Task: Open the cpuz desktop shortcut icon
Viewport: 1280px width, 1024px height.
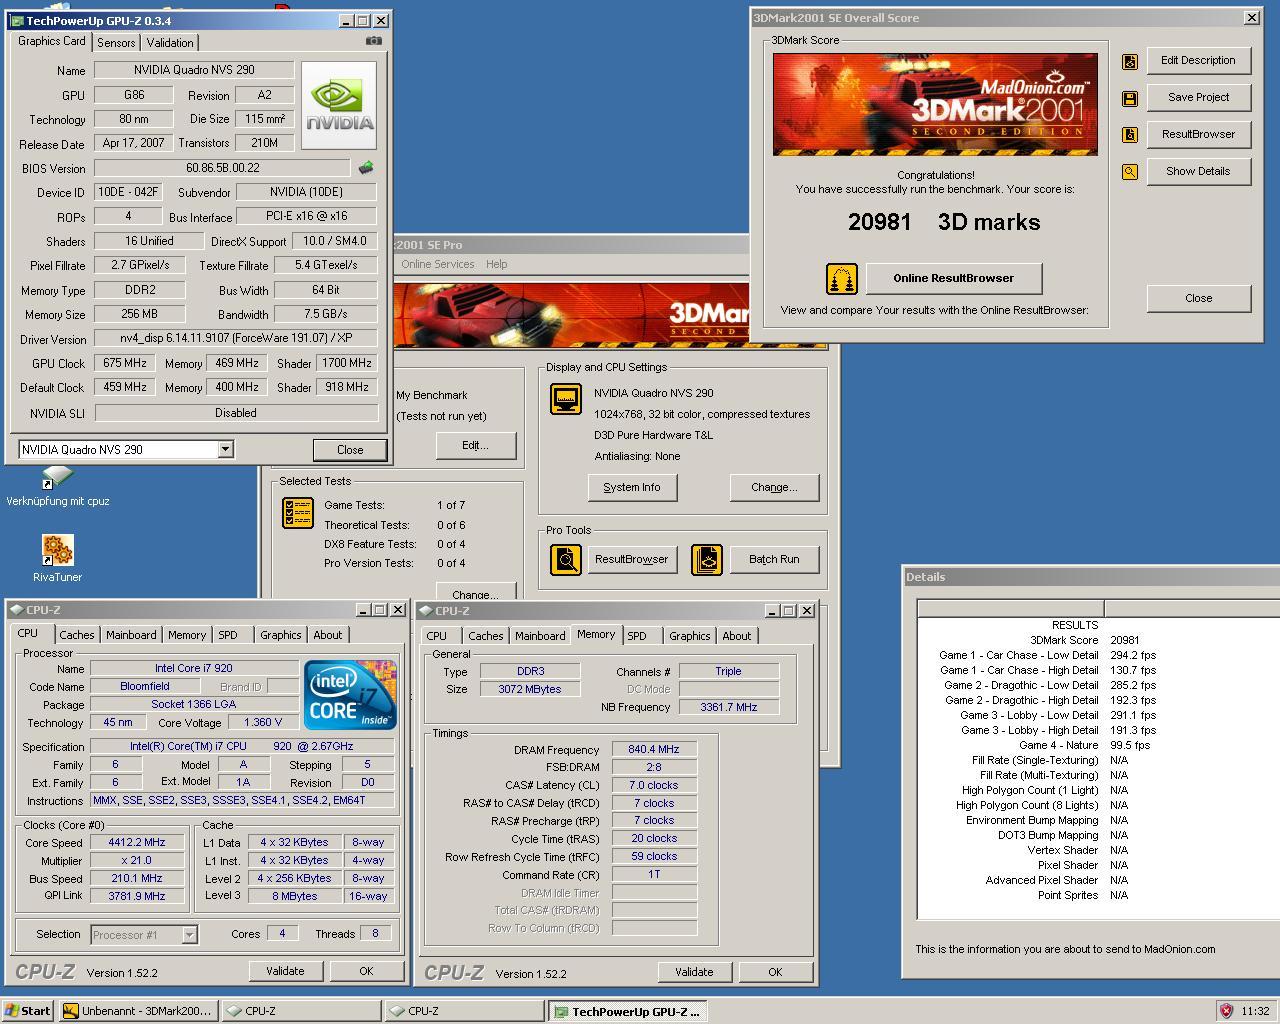Action: [x=57, y=477]
